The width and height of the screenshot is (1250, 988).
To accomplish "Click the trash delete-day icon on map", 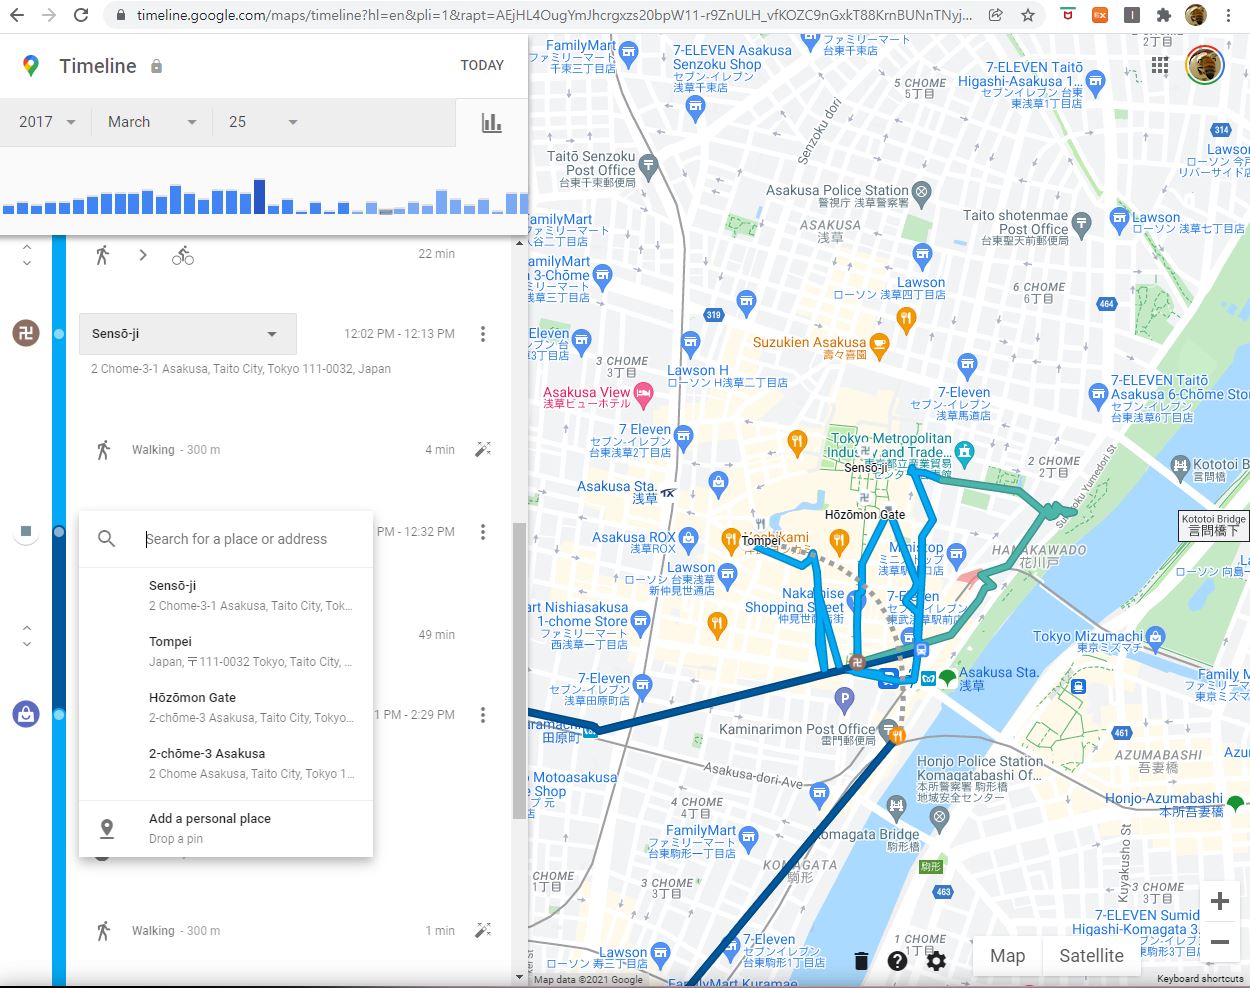I will [x=861, y=961].
